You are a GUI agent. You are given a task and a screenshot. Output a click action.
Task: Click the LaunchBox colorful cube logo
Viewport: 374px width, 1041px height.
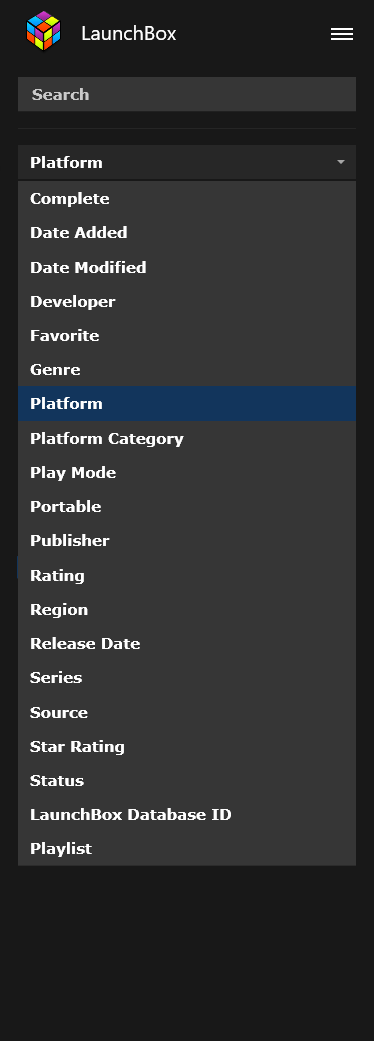pos(43,31)
